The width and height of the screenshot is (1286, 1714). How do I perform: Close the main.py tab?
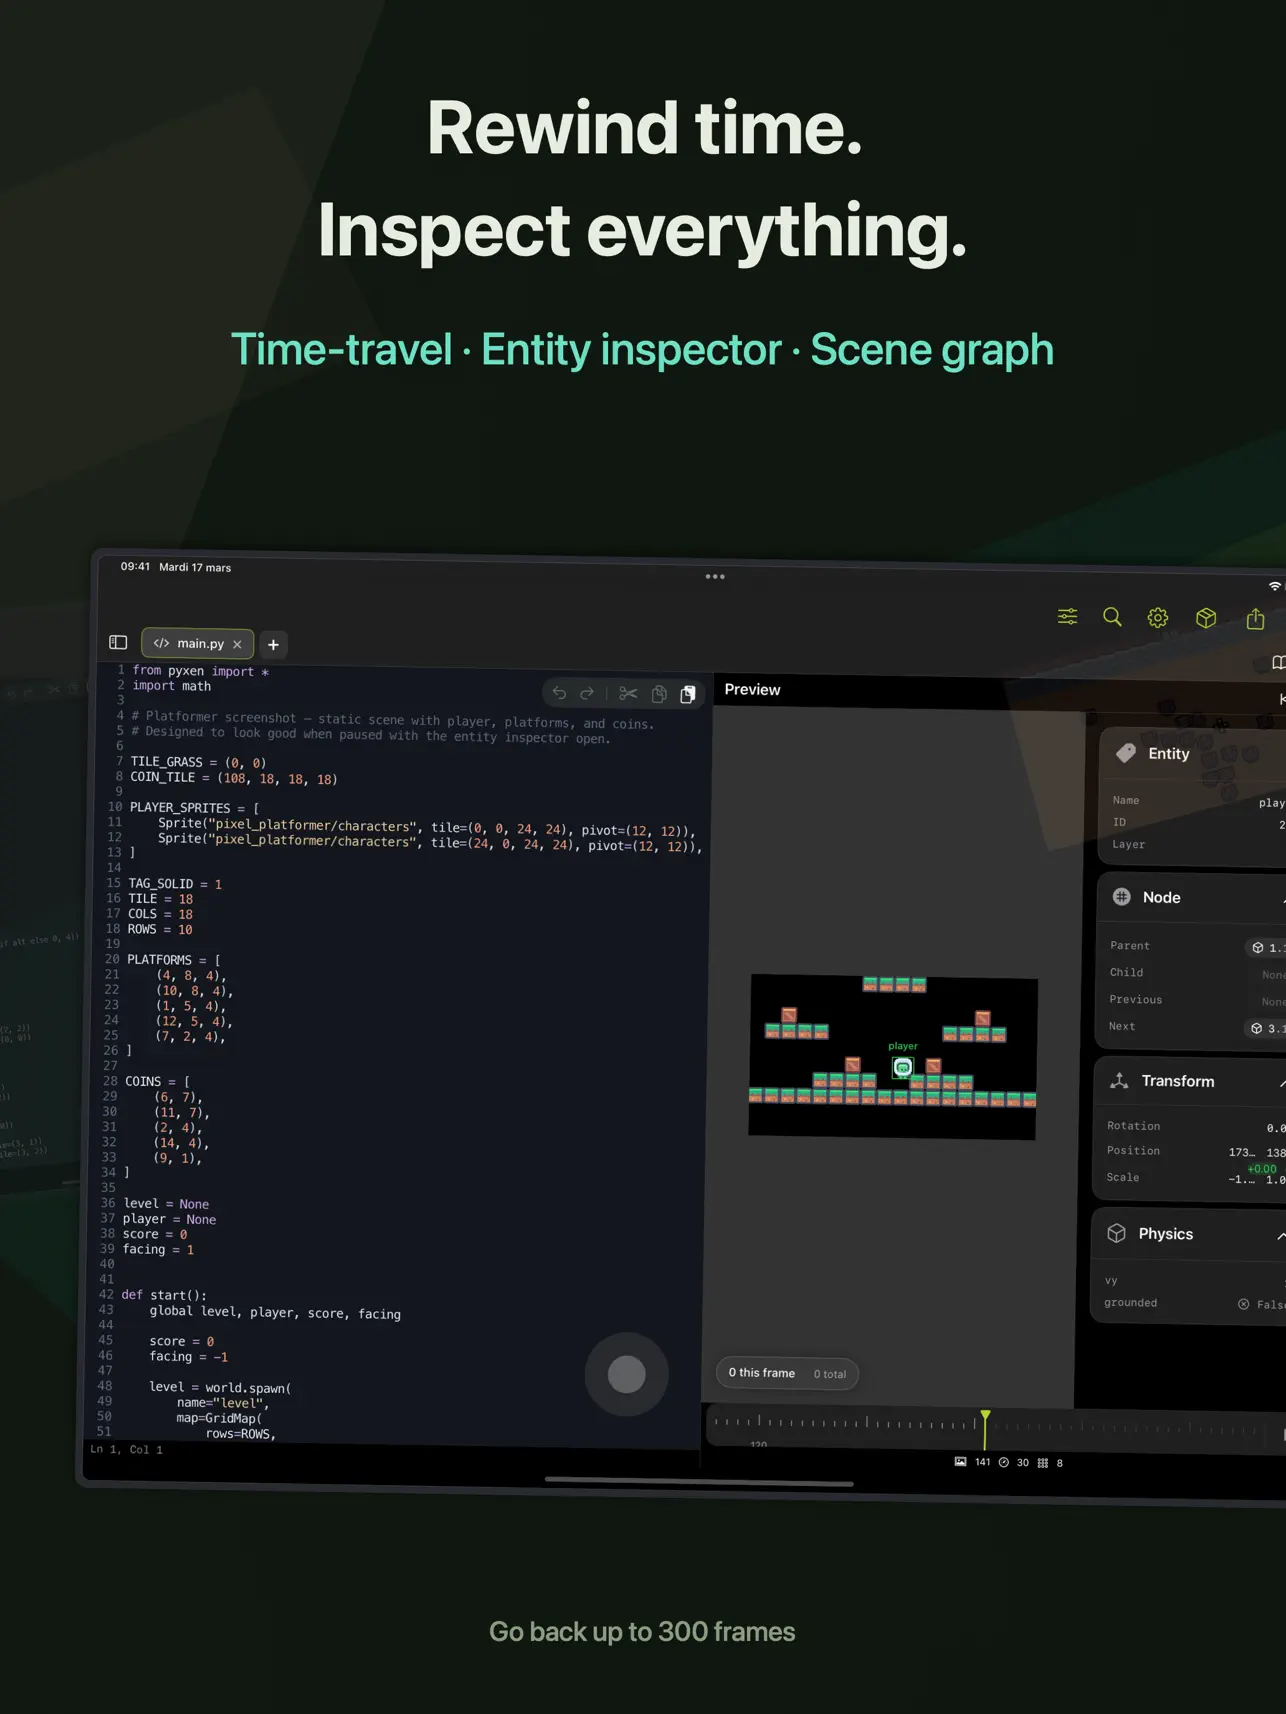coord(237,644)
